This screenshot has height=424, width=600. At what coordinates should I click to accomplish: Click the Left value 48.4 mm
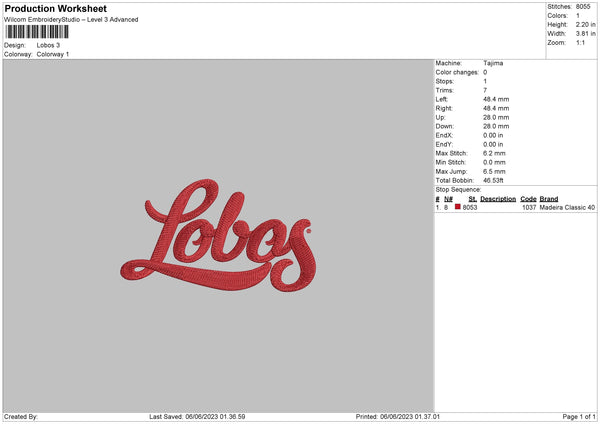496,99
